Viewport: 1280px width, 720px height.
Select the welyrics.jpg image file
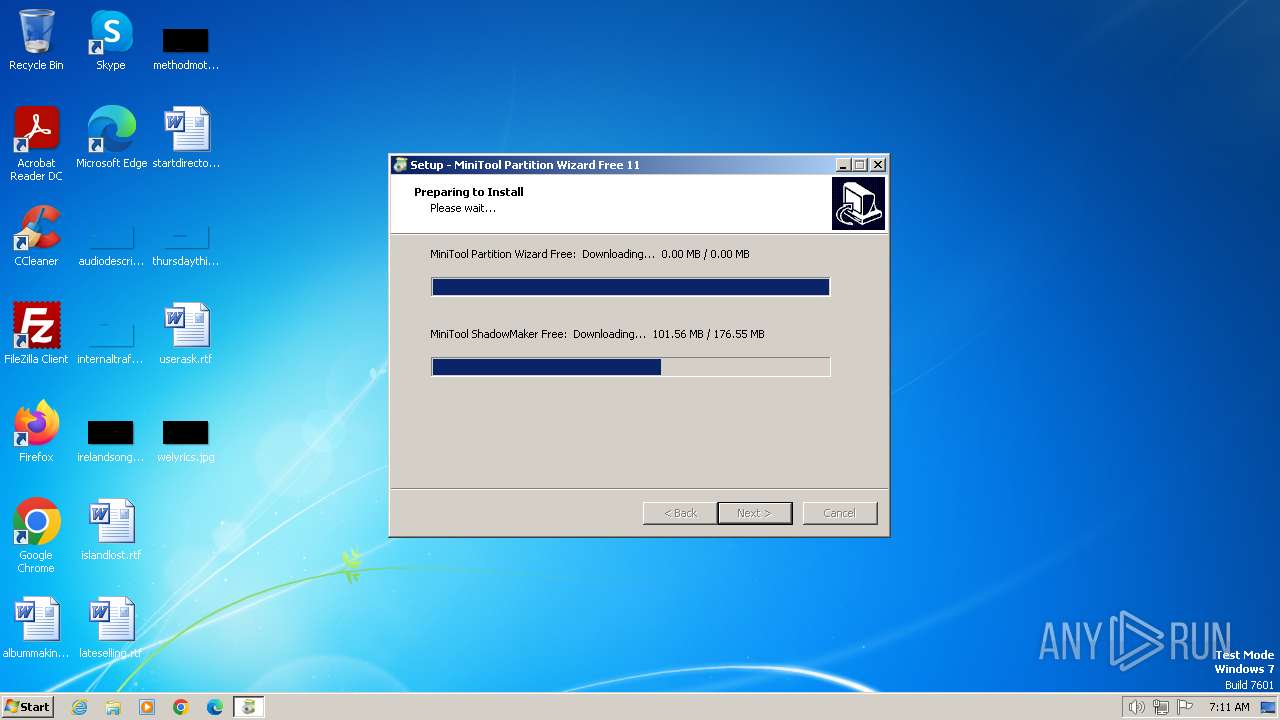coord(186,440)
